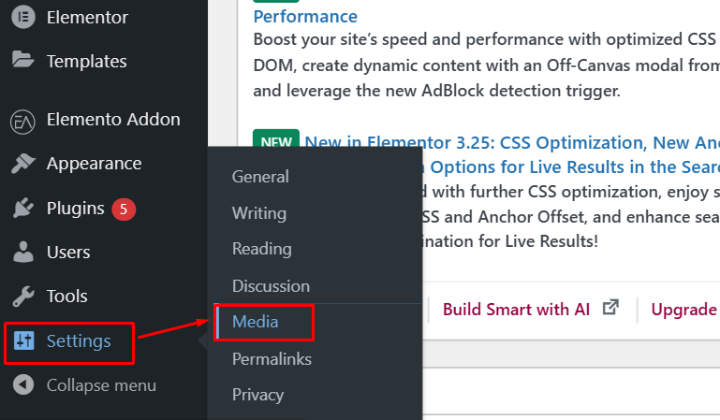Open the General settings submenu item
Screen dimensions: 720x420
tap(260, 177)
